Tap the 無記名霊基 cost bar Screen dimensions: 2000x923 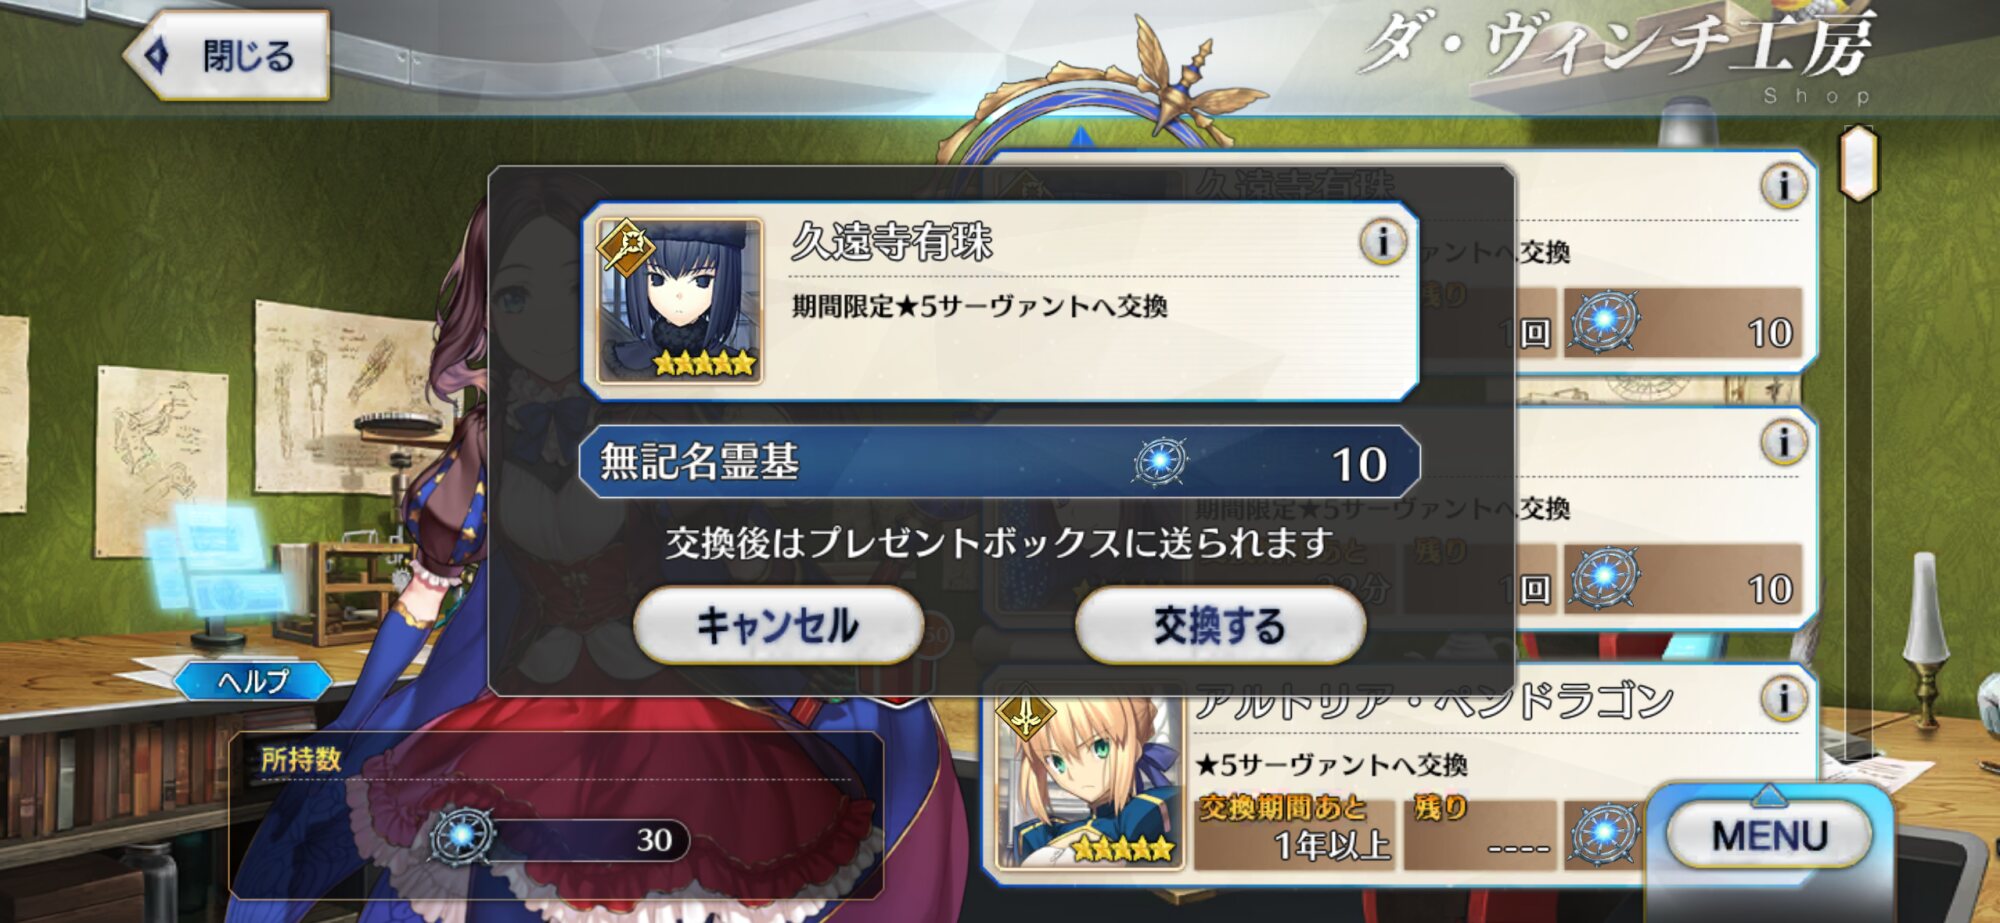coord(999,462)
